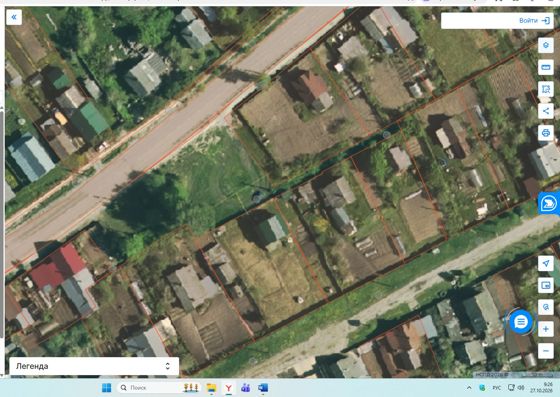Print the map with printer icon

pos(546,133)
